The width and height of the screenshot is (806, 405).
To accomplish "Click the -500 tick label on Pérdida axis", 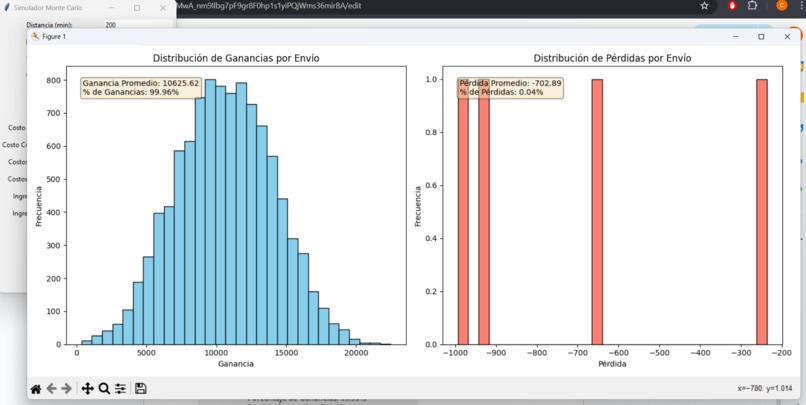I will [660, 353].
